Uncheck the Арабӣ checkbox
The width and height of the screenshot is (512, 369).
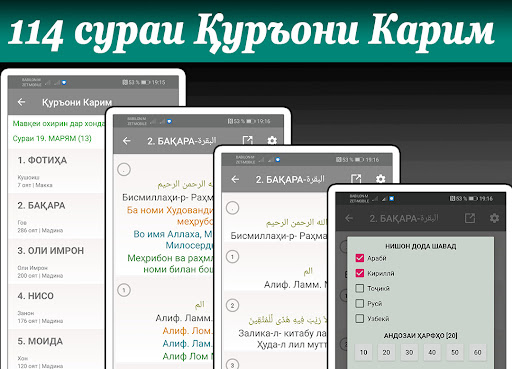[360, 258]
